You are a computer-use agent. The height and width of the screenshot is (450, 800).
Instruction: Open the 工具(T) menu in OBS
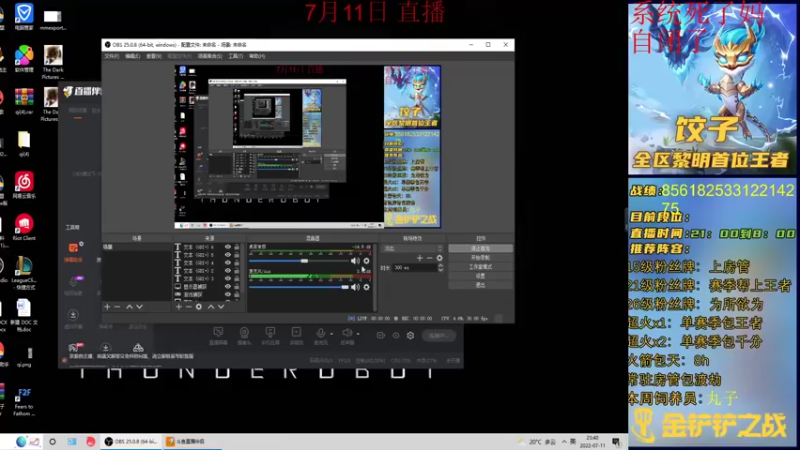coord(236,56)
